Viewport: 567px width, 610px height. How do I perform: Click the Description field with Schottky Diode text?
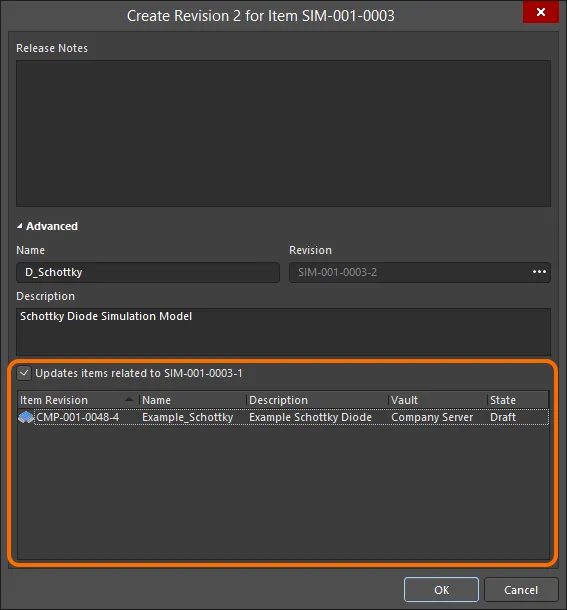(283, 331)
